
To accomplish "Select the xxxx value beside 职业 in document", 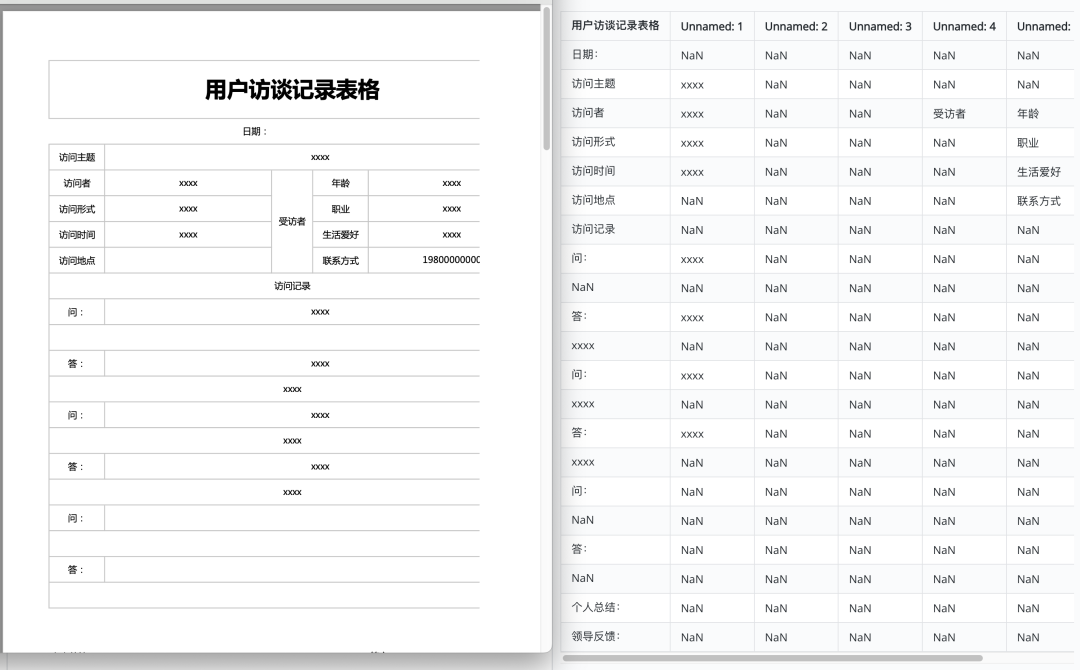I will (451, 209).
